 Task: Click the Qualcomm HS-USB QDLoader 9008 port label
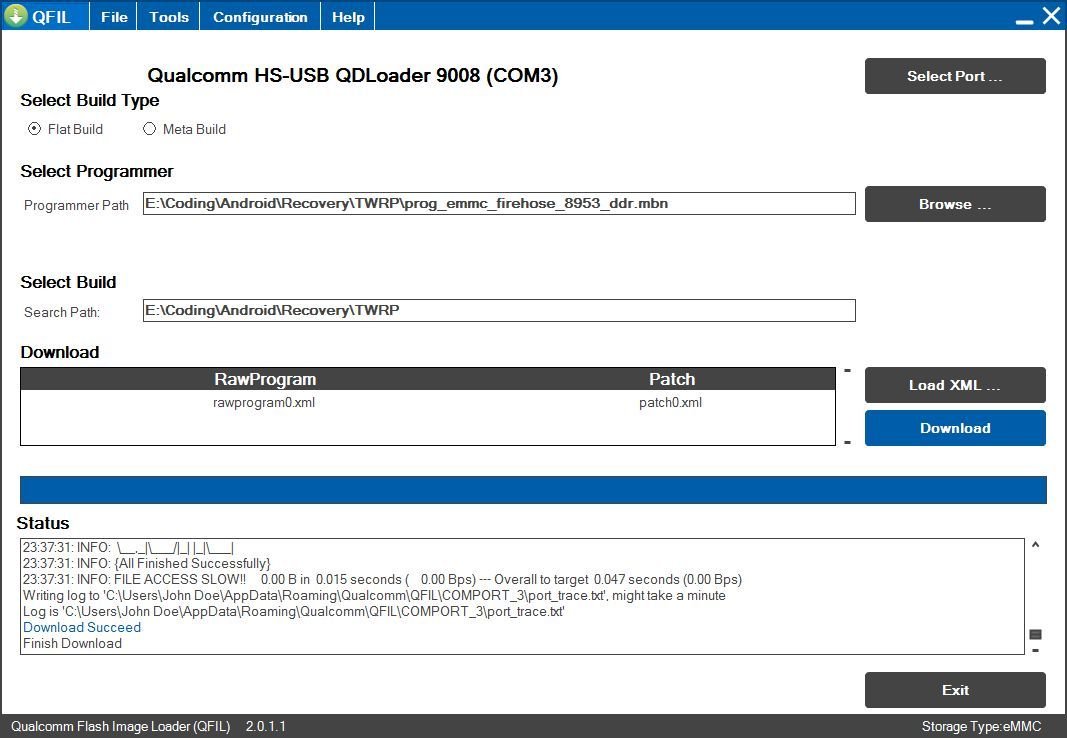pos(352,75)
